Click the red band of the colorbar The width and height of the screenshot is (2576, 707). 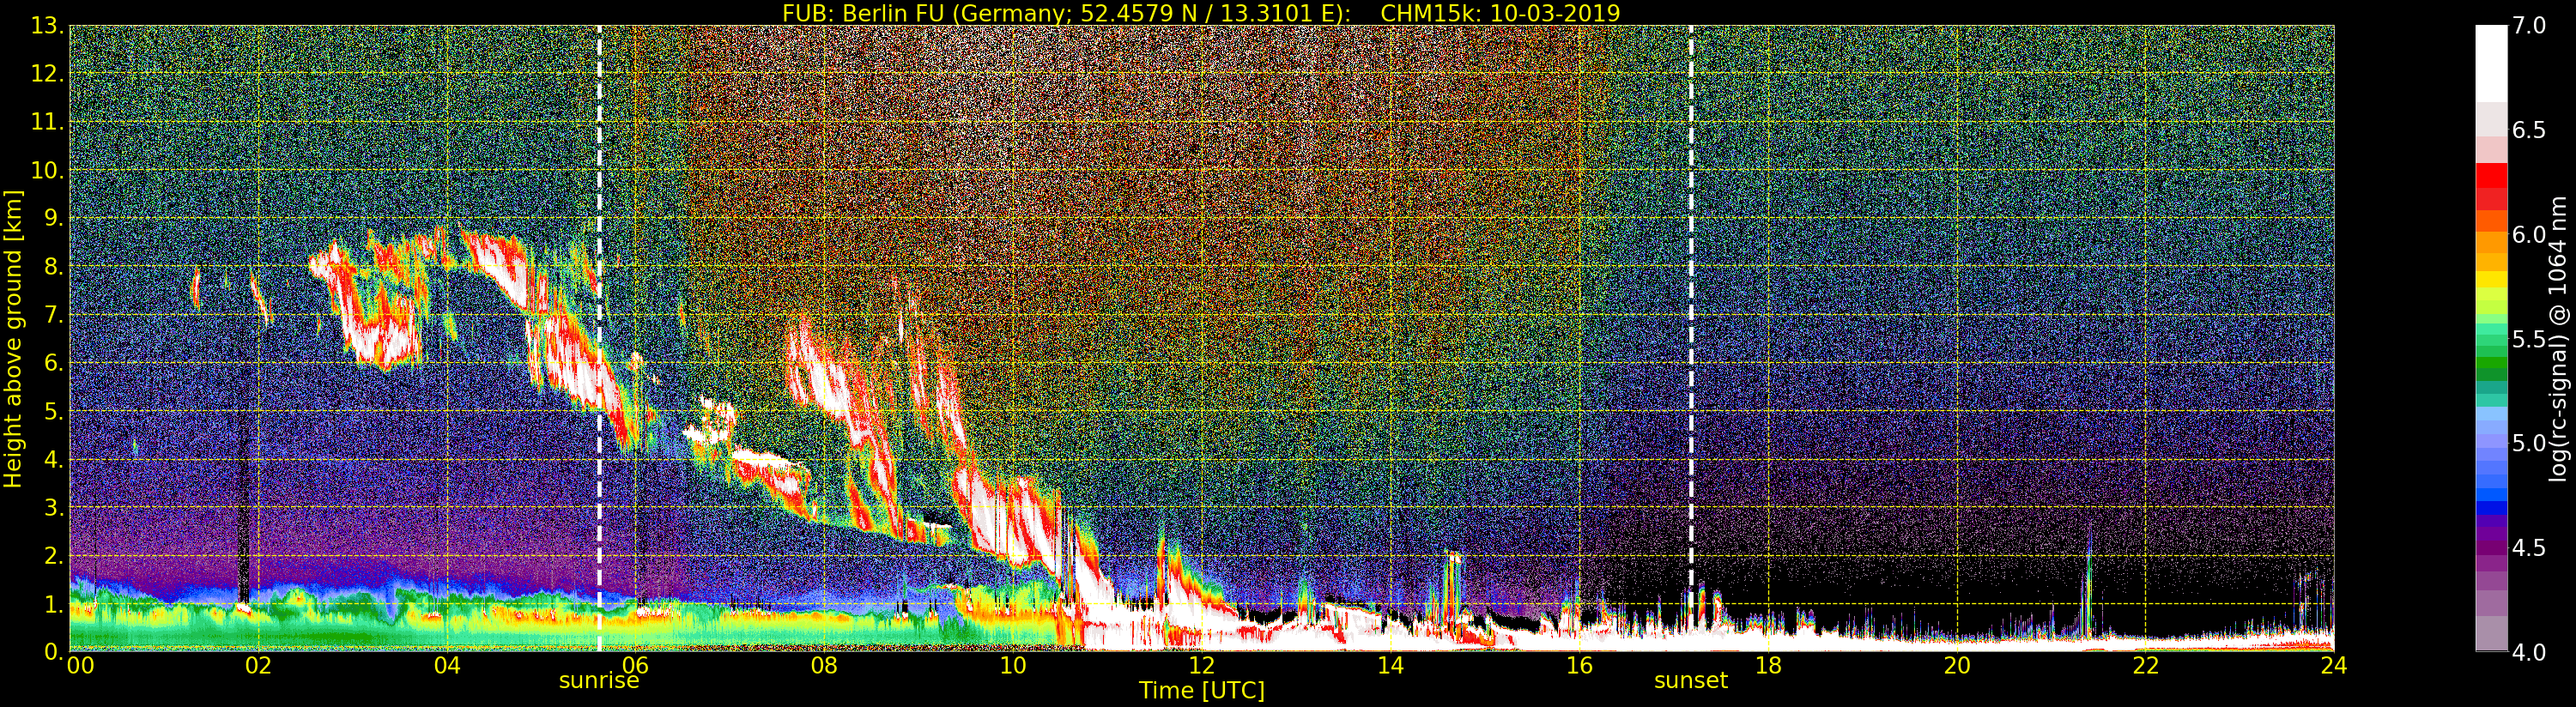pyautogui.click(x=2491, y=187)
